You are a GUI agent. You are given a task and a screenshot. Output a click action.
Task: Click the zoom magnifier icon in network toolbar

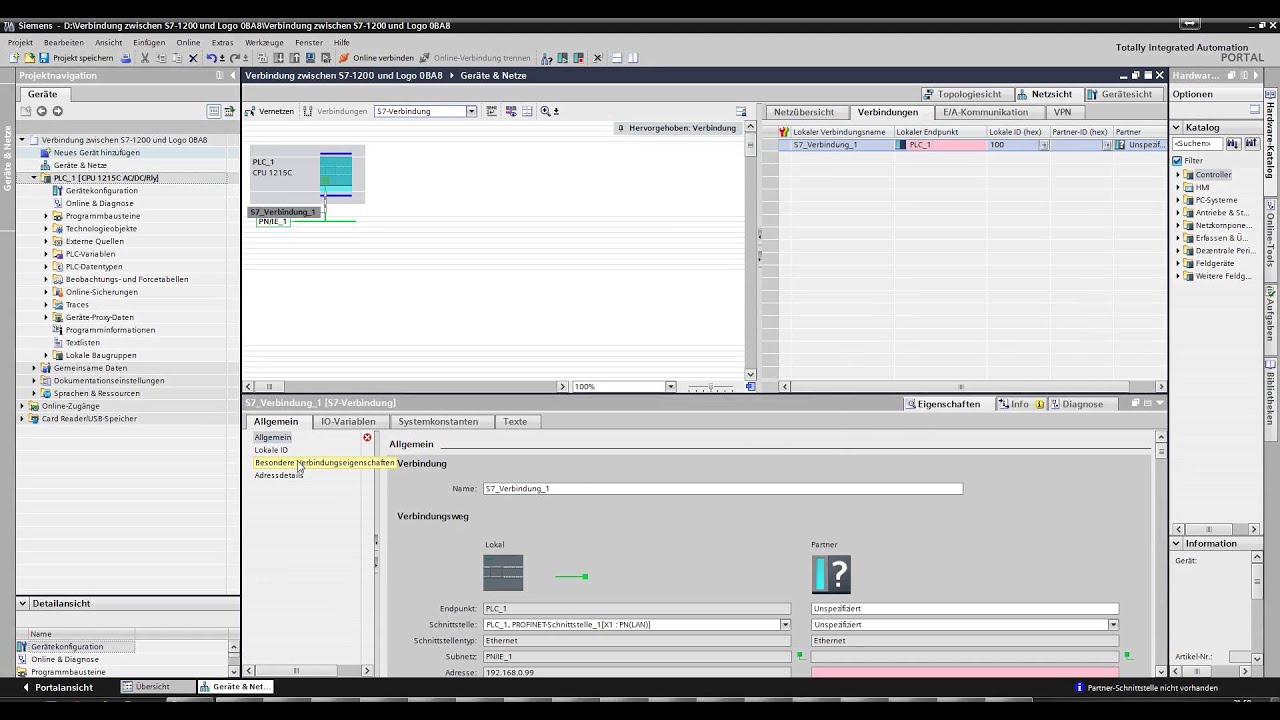point(545,111)
